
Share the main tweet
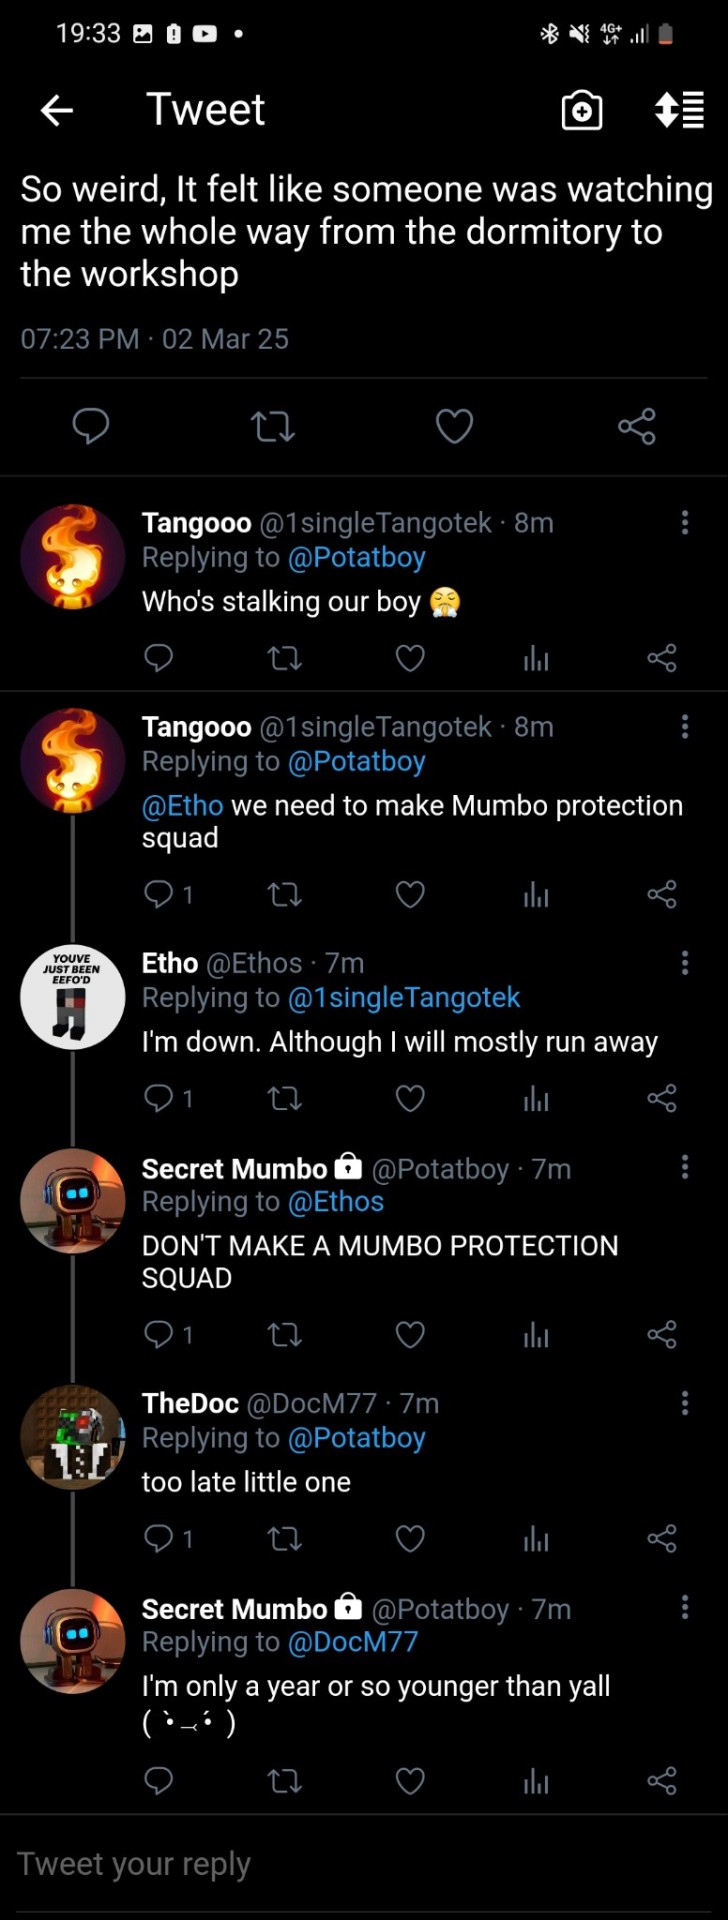pos(636,427)
